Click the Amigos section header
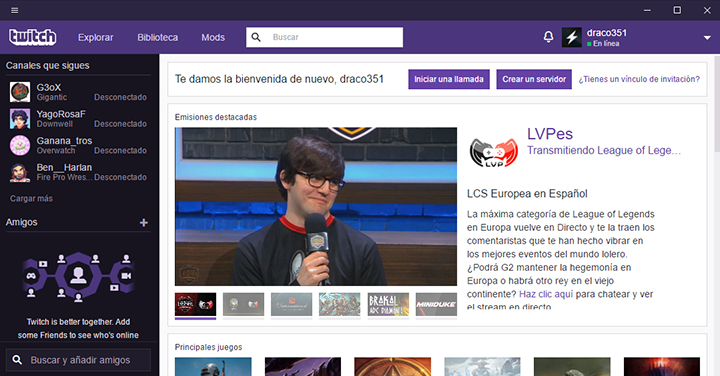 click(22, 222)
